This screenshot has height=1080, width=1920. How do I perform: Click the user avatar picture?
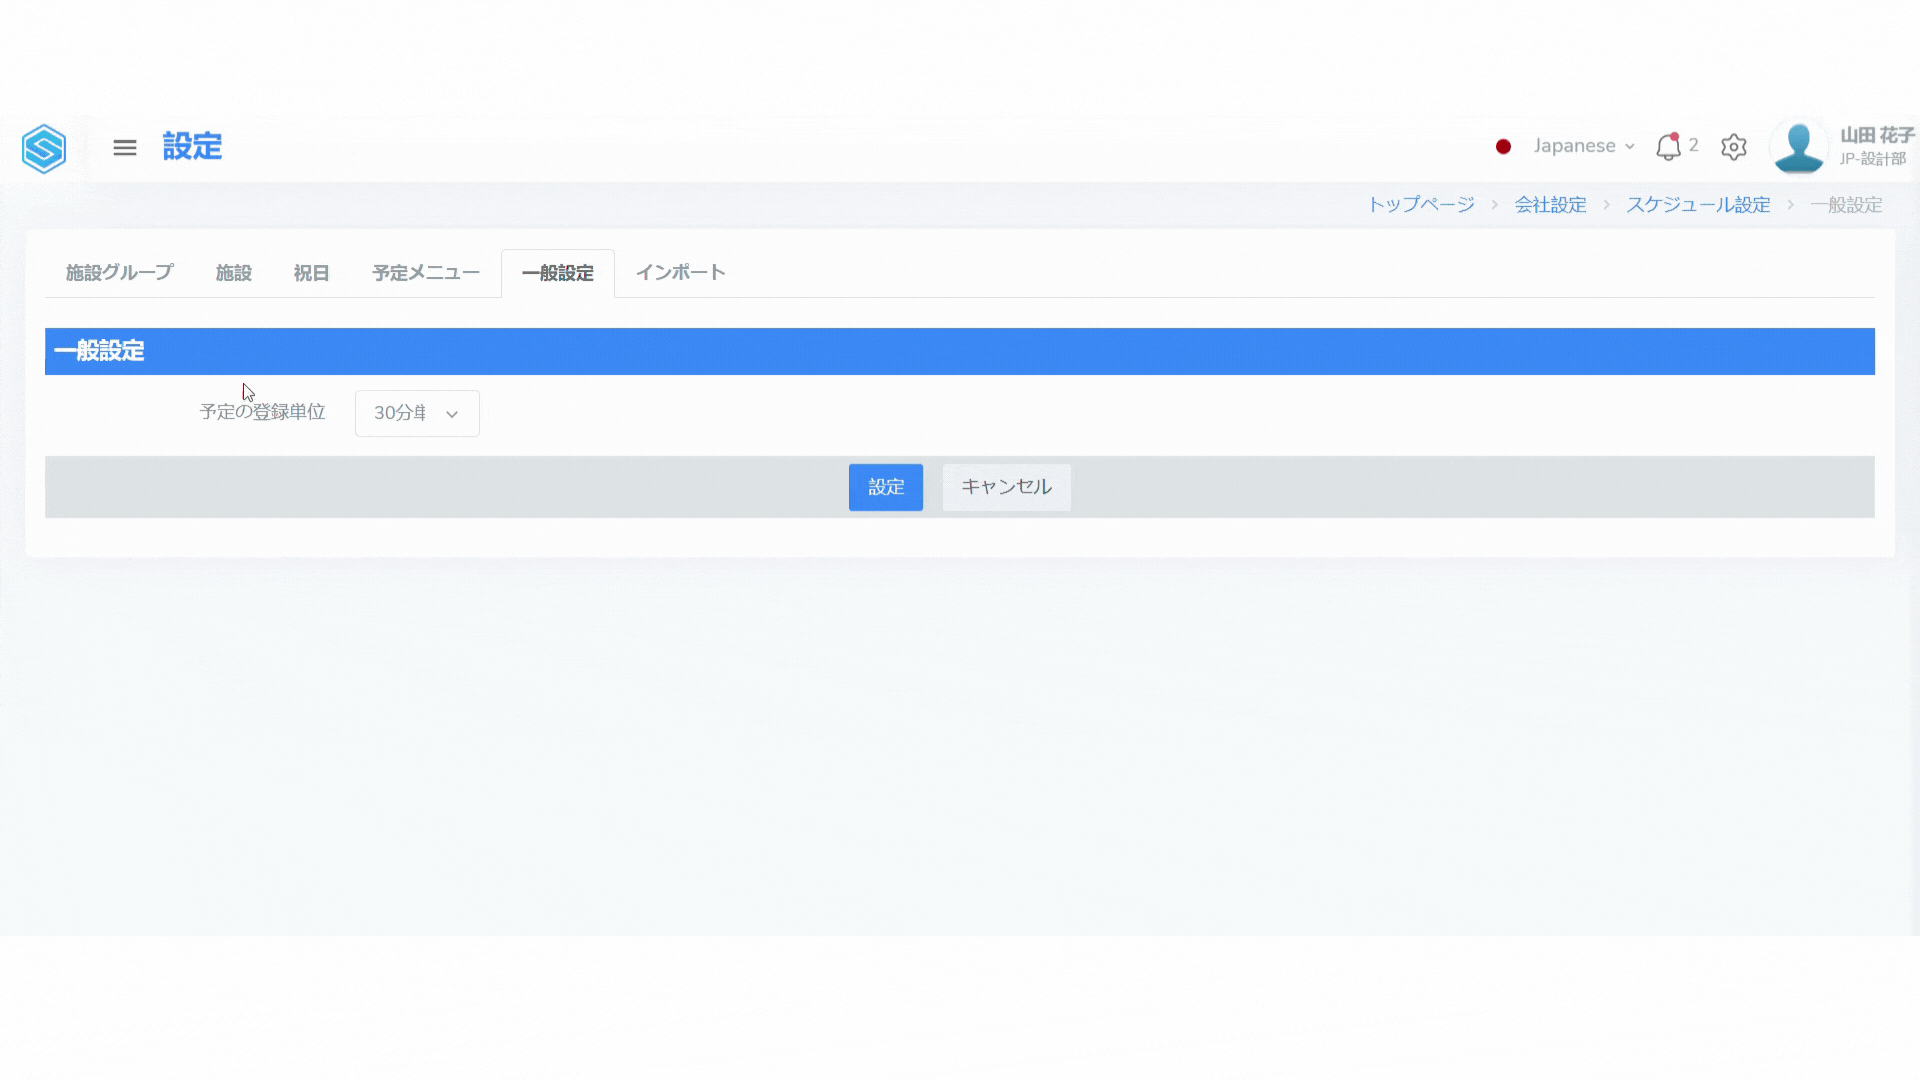pyautogui.click(x=1798, y=147)
